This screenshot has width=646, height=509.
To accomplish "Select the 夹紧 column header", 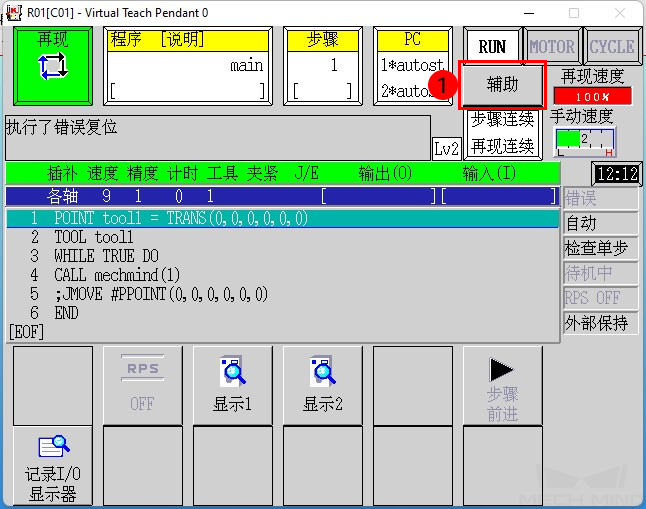I will coord(262,173).
